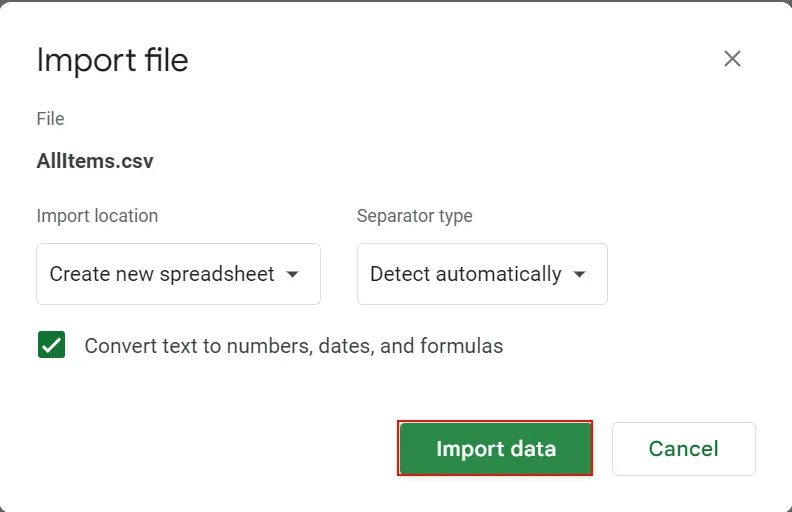Click the 'Import file' dialog title

click(112, 60)
